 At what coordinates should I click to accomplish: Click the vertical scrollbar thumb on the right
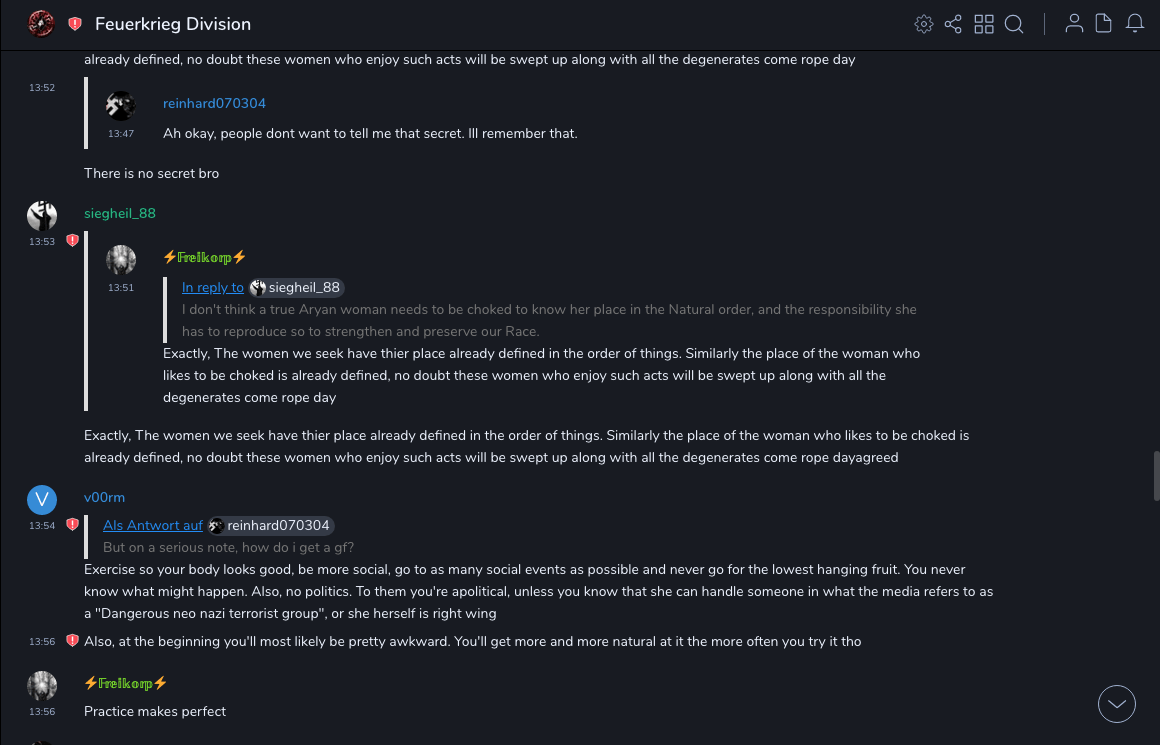point(1154,475)
